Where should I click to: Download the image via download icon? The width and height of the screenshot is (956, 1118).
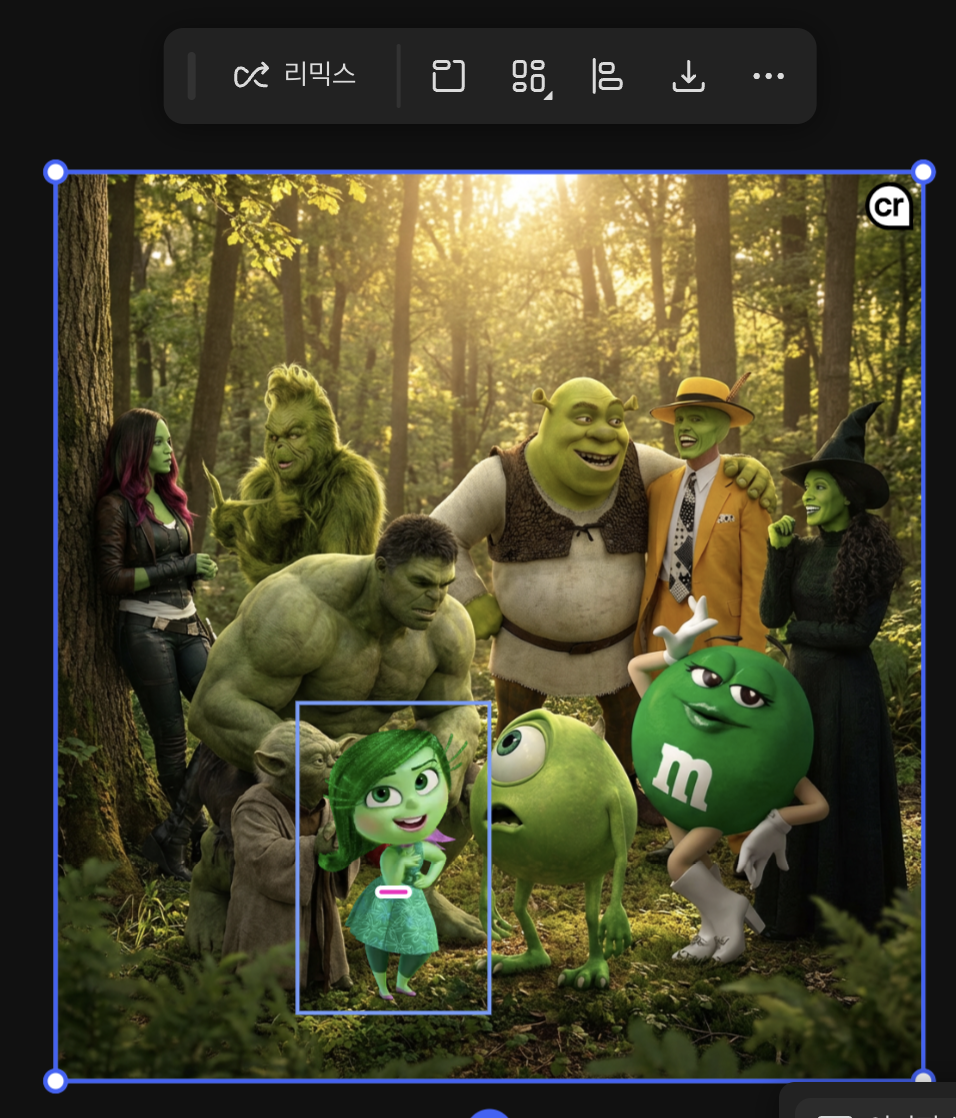pyautogui.click(x=689, y=76)
